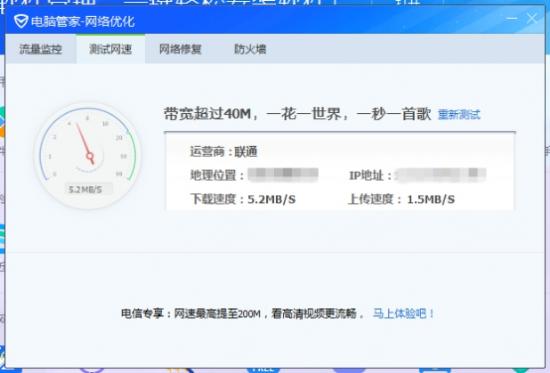Go to the 防火墙 tab
Image resolution: width=550 pixels, height=373 pixels.
[250, 49]
